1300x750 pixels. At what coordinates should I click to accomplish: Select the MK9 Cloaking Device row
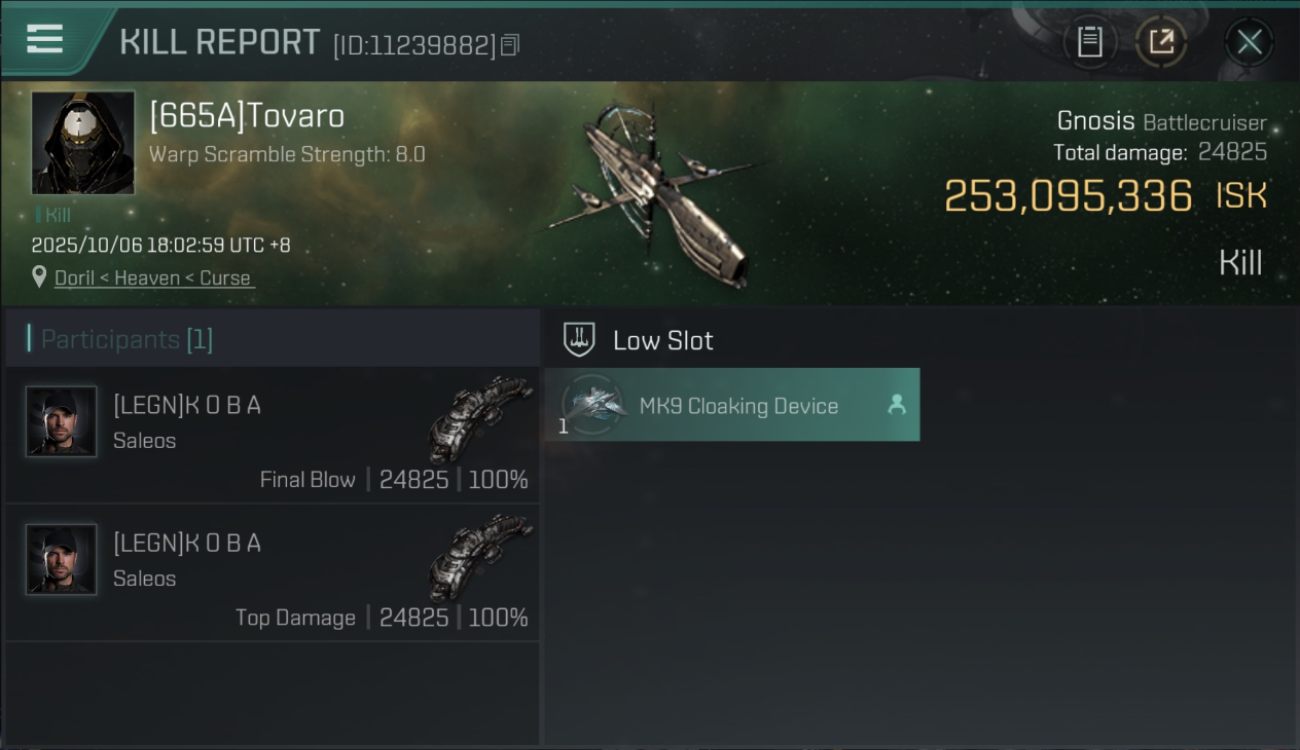tap(732, 404)
